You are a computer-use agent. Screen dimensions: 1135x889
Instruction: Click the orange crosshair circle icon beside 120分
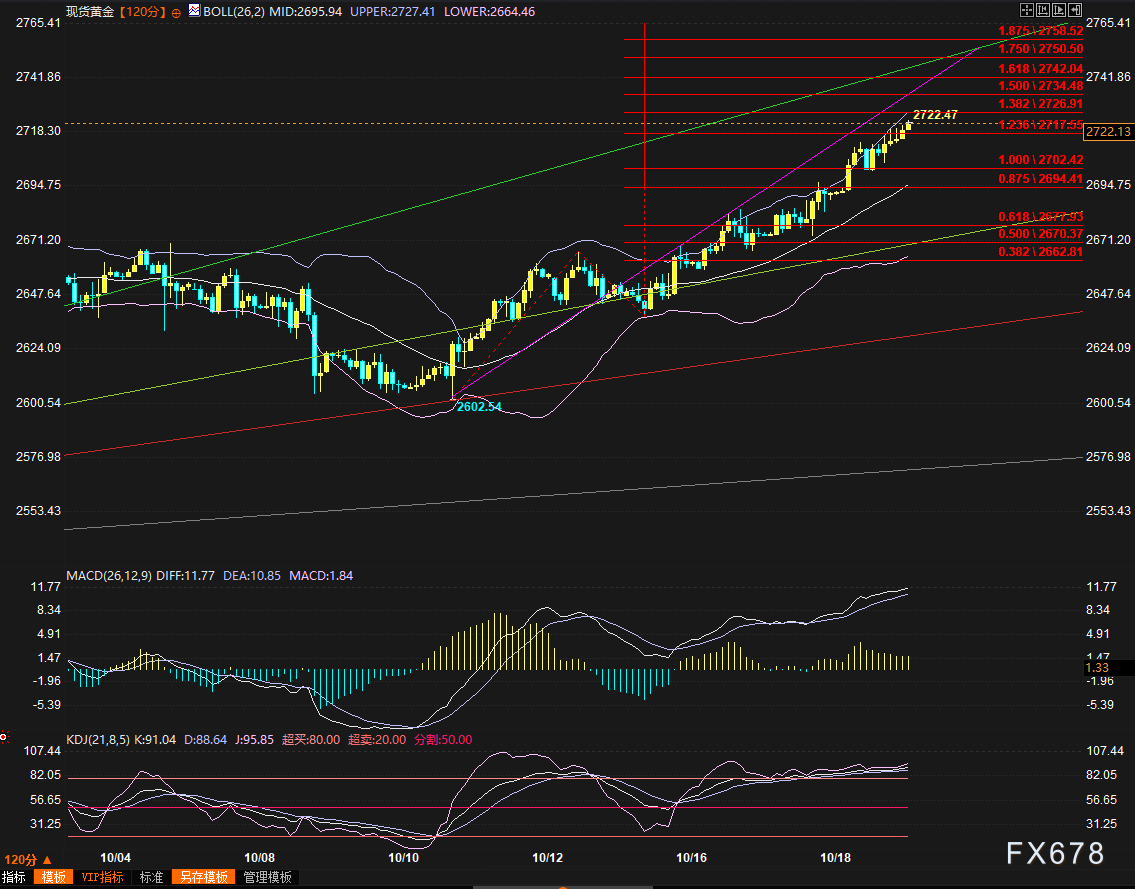click(x=177, y=13)
